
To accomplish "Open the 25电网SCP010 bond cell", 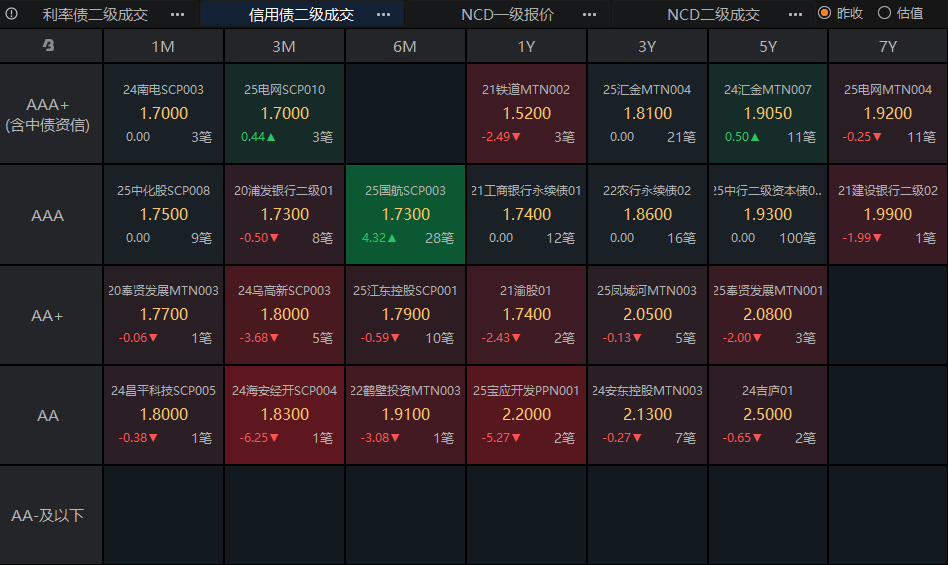I will pos(284,114).
